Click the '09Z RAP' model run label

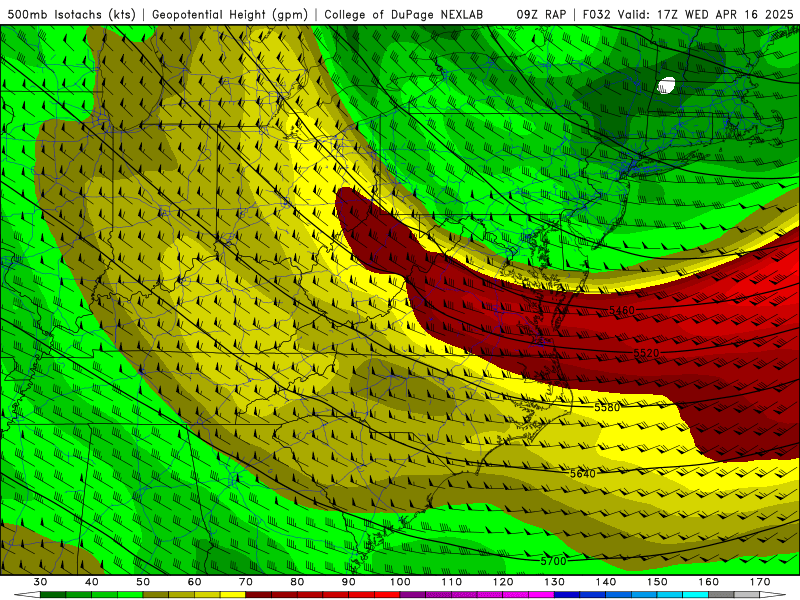click(541, 15)
